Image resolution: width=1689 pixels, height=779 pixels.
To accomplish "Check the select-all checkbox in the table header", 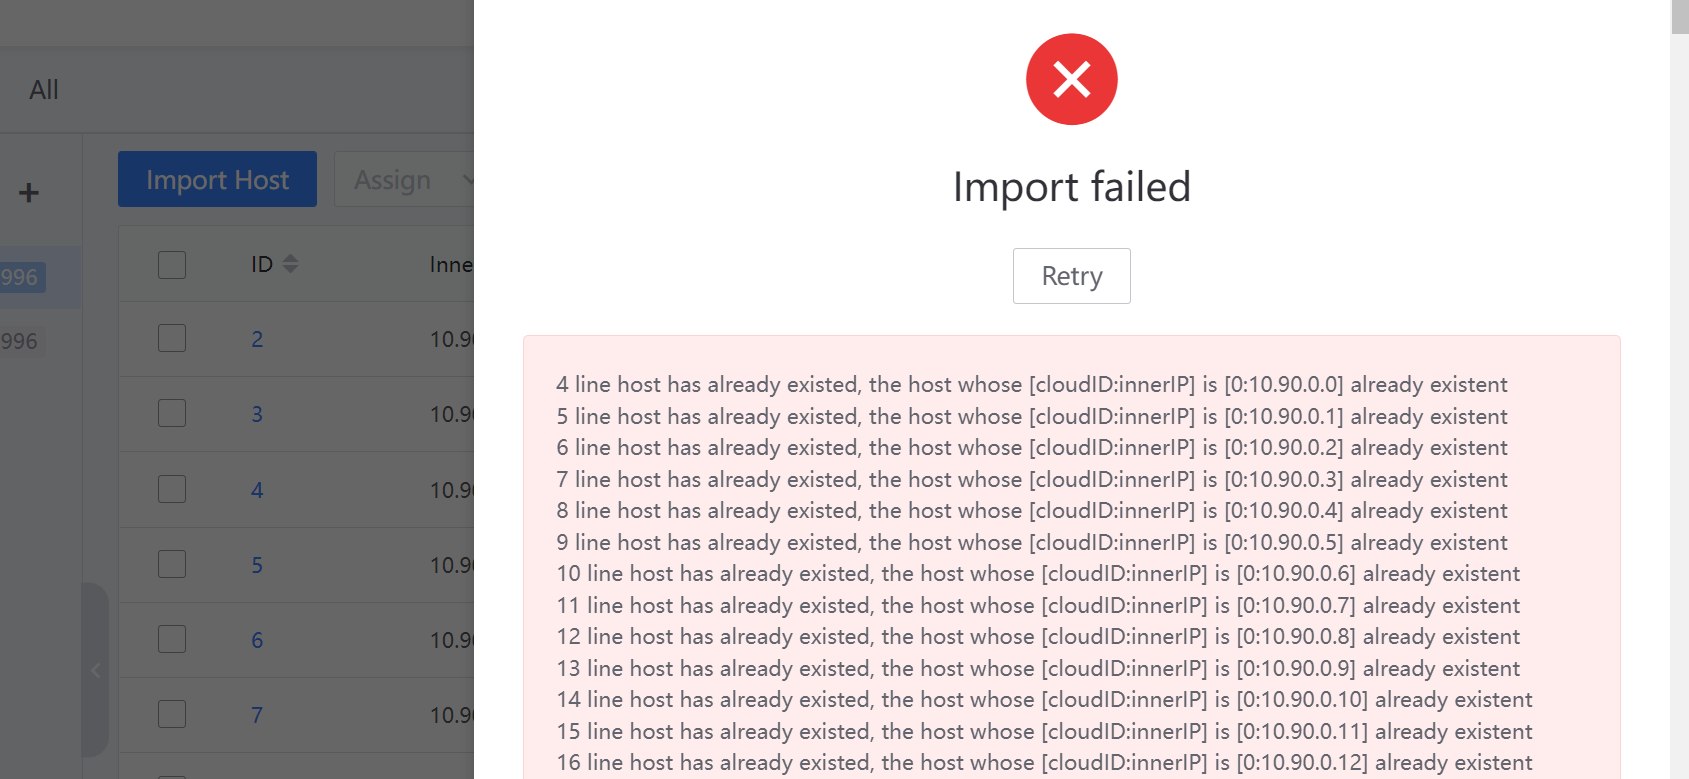I will point(171,264).
